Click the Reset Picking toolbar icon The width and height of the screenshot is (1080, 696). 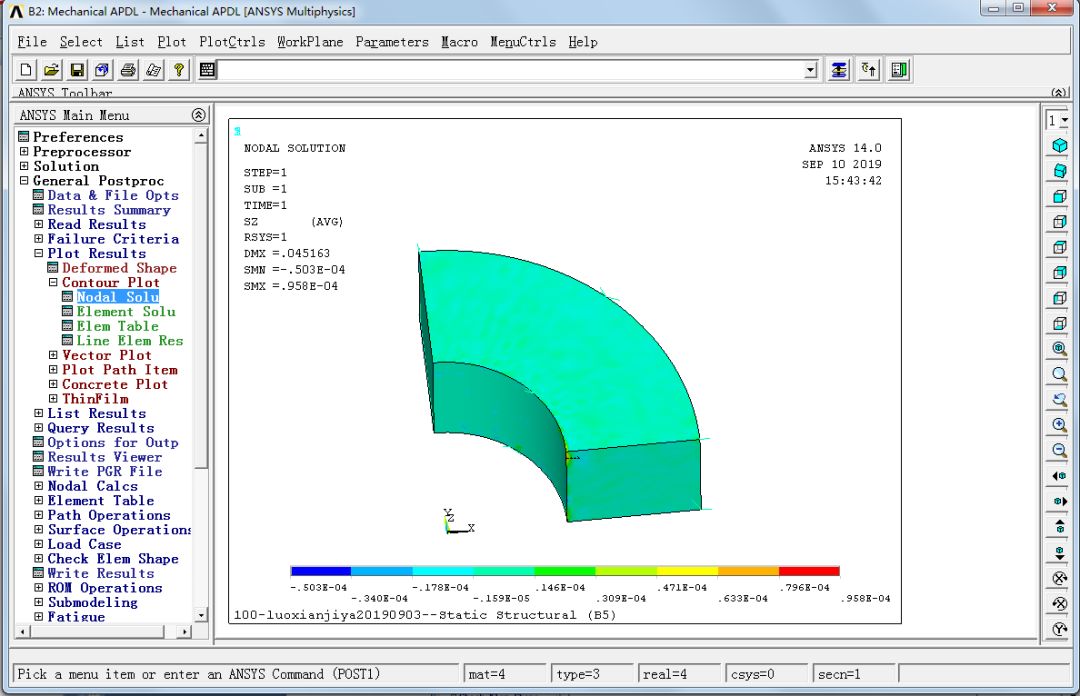pyautogui.click(x=869, y=70)
